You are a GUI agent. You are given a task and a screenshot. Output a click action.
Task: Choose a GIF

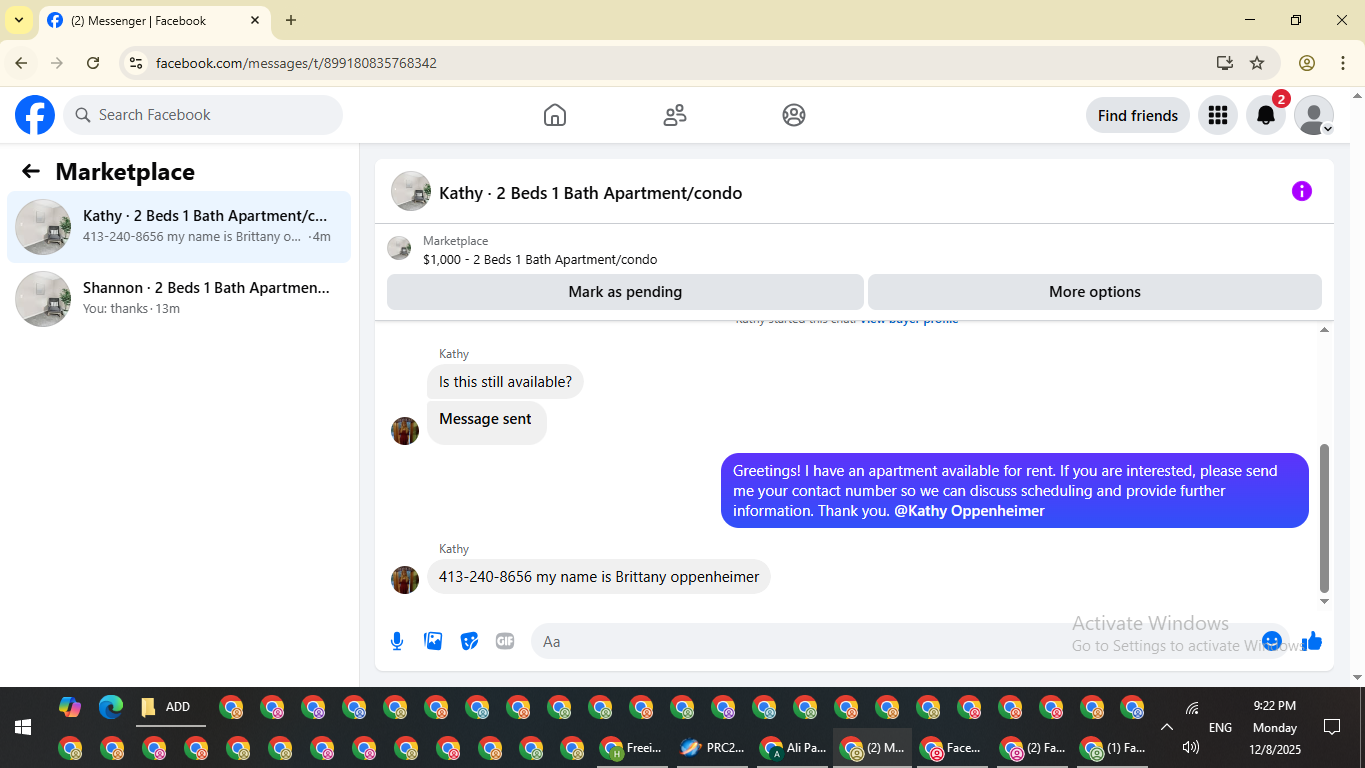(x=505, y=641)
